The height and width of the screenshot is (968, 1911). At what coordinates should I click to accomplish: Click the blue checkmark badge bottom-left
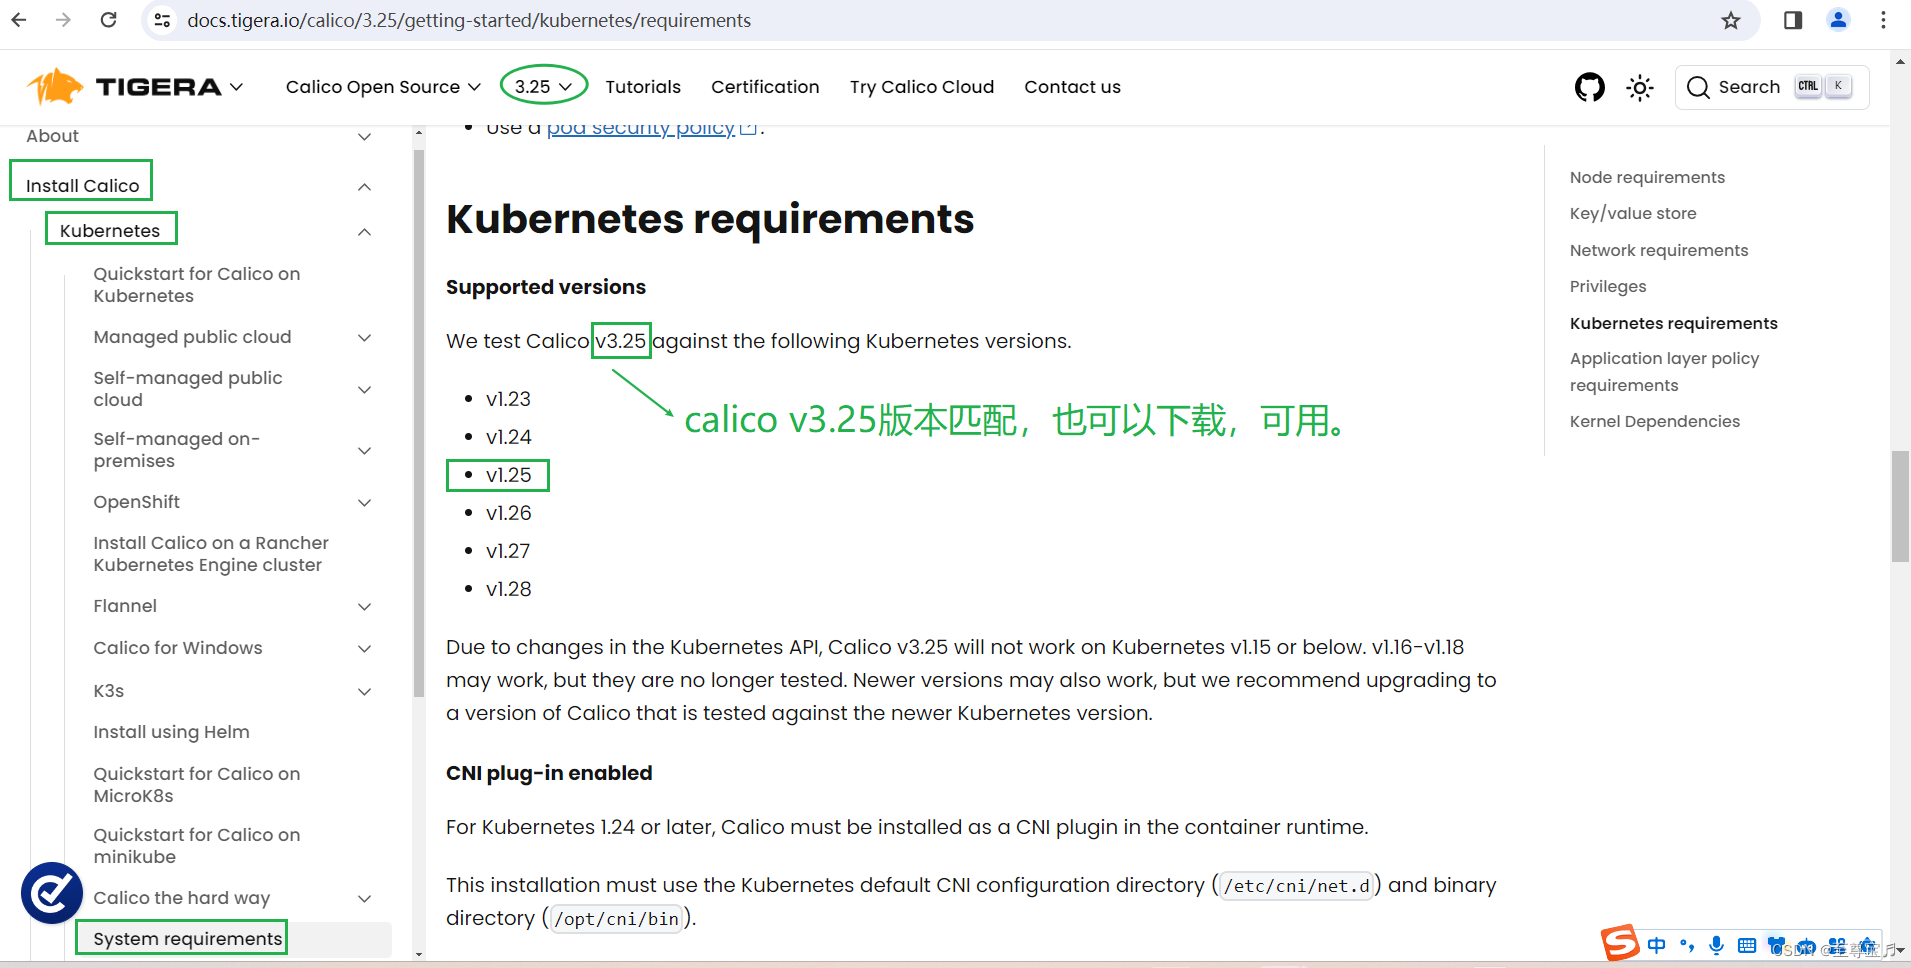click(x=52, y=892)
